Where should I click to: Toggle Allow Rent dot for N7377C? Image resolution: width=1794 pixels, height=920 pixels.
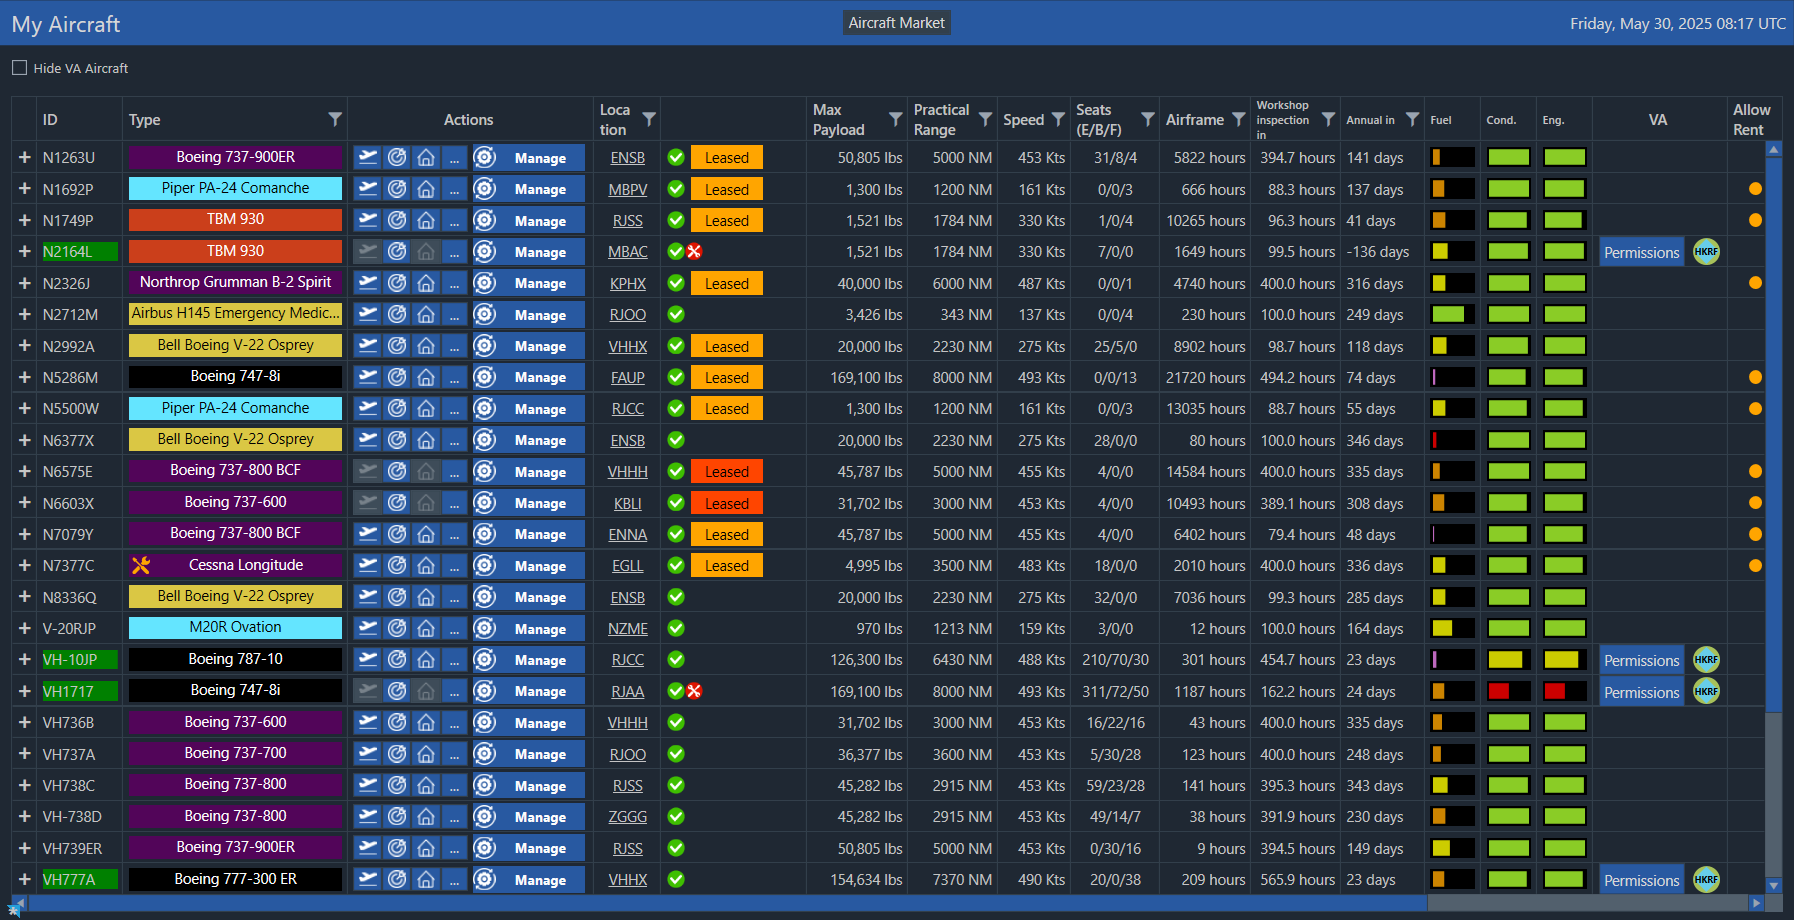click(1755, 565)
